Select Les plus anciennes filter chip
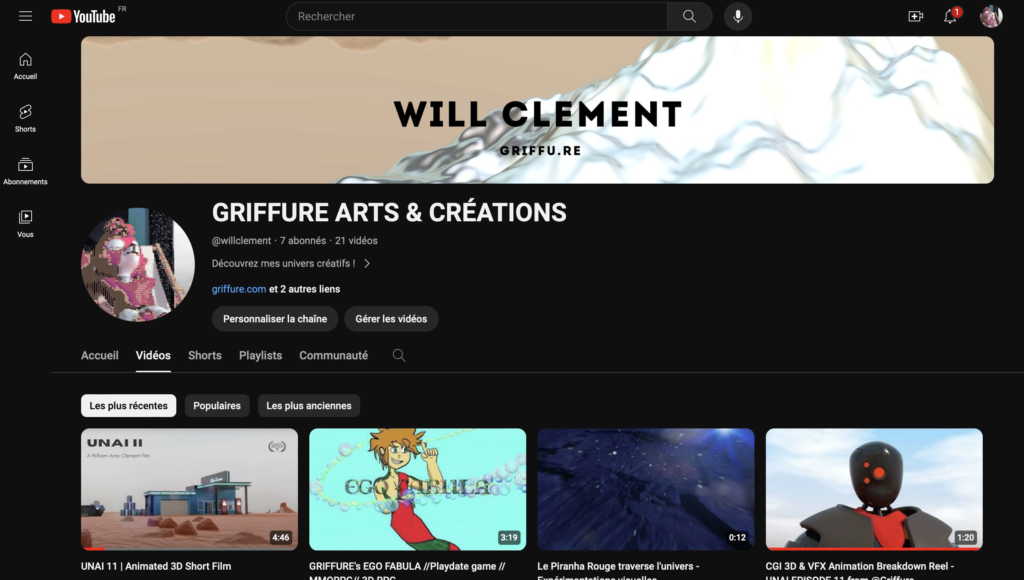 pyautogui.click(x=309, y=406)
